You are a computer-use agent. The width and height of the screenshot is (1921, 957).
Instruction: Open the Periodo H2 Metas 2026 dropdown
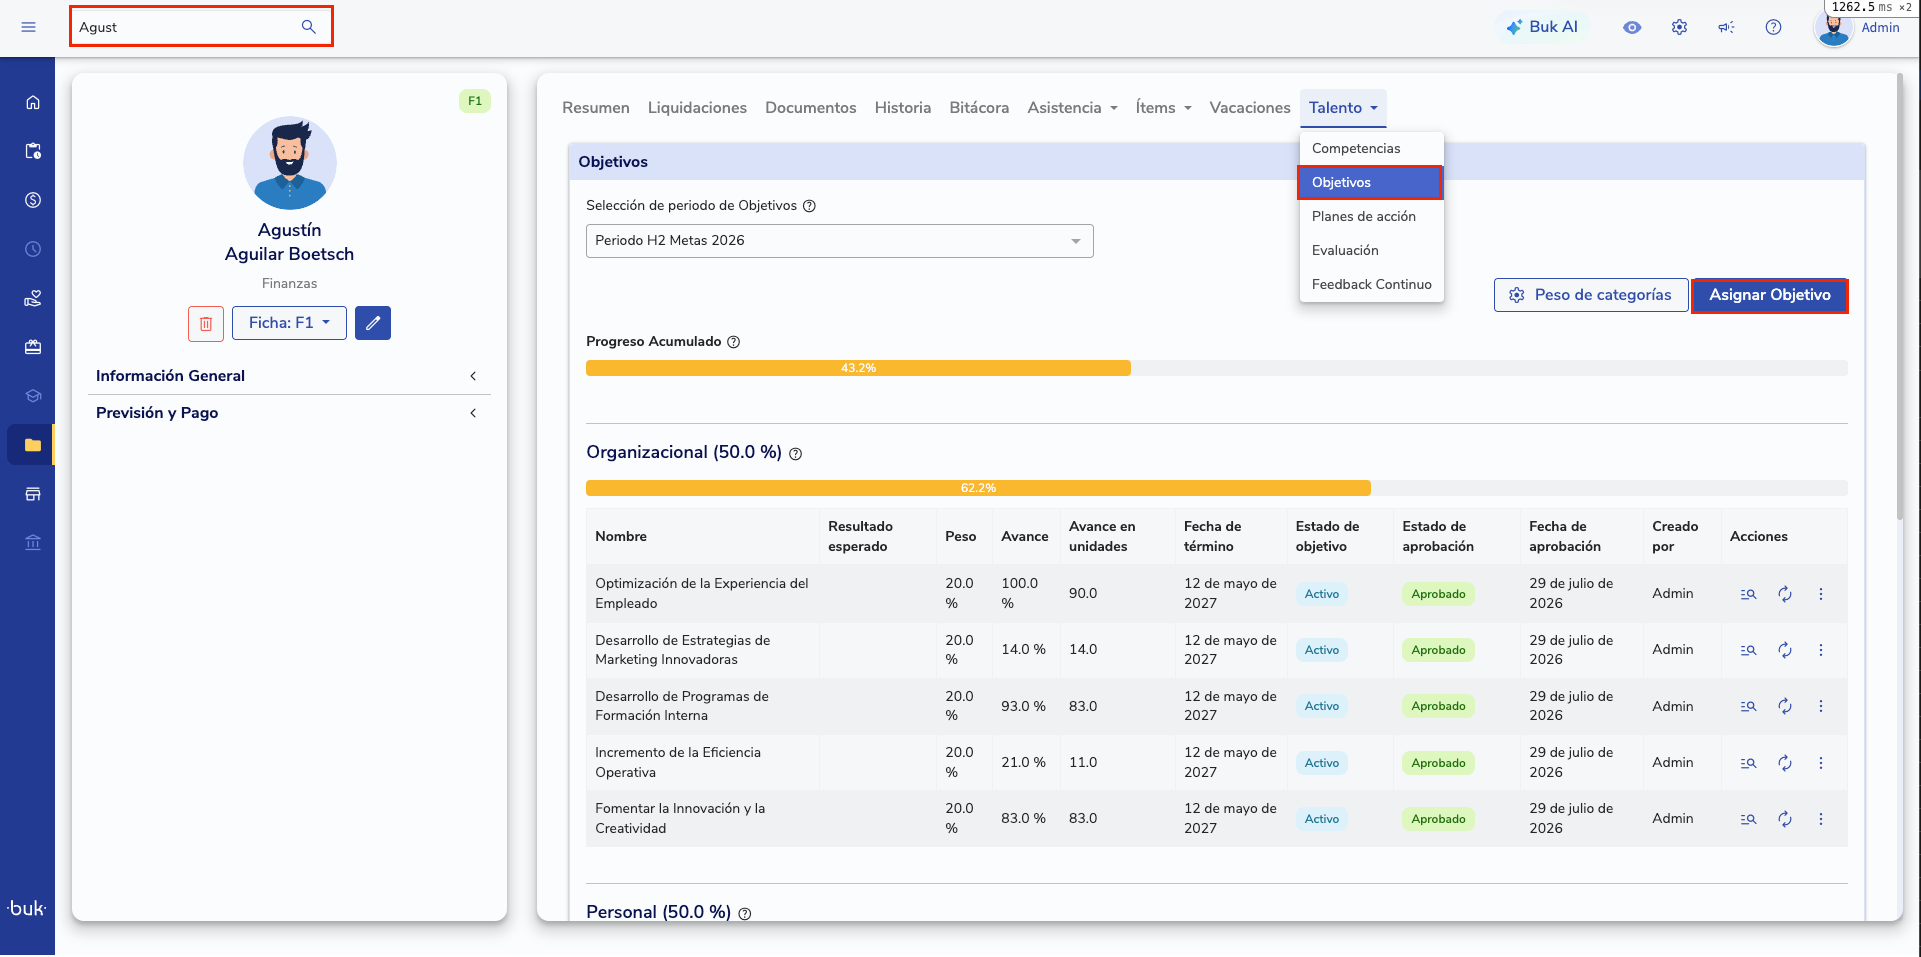(839, 241)
